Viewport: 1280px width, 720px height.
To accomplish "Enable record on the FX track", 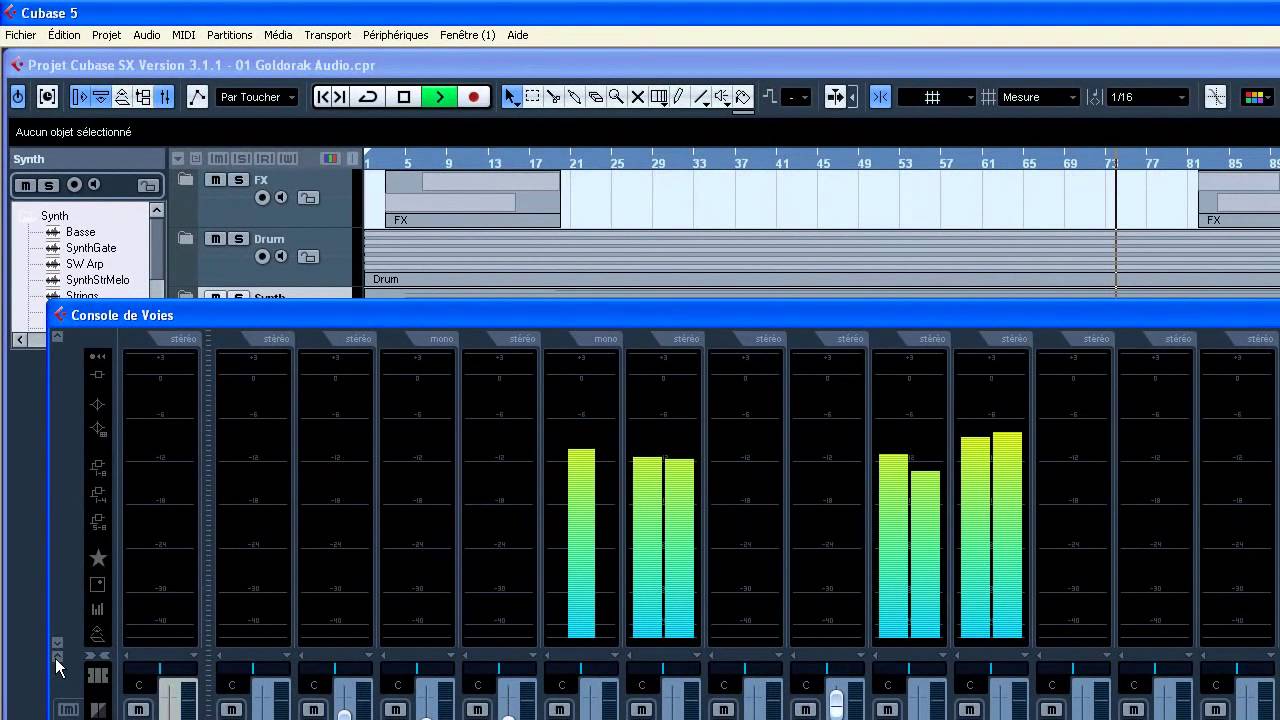I will click(x=263, y=198).
